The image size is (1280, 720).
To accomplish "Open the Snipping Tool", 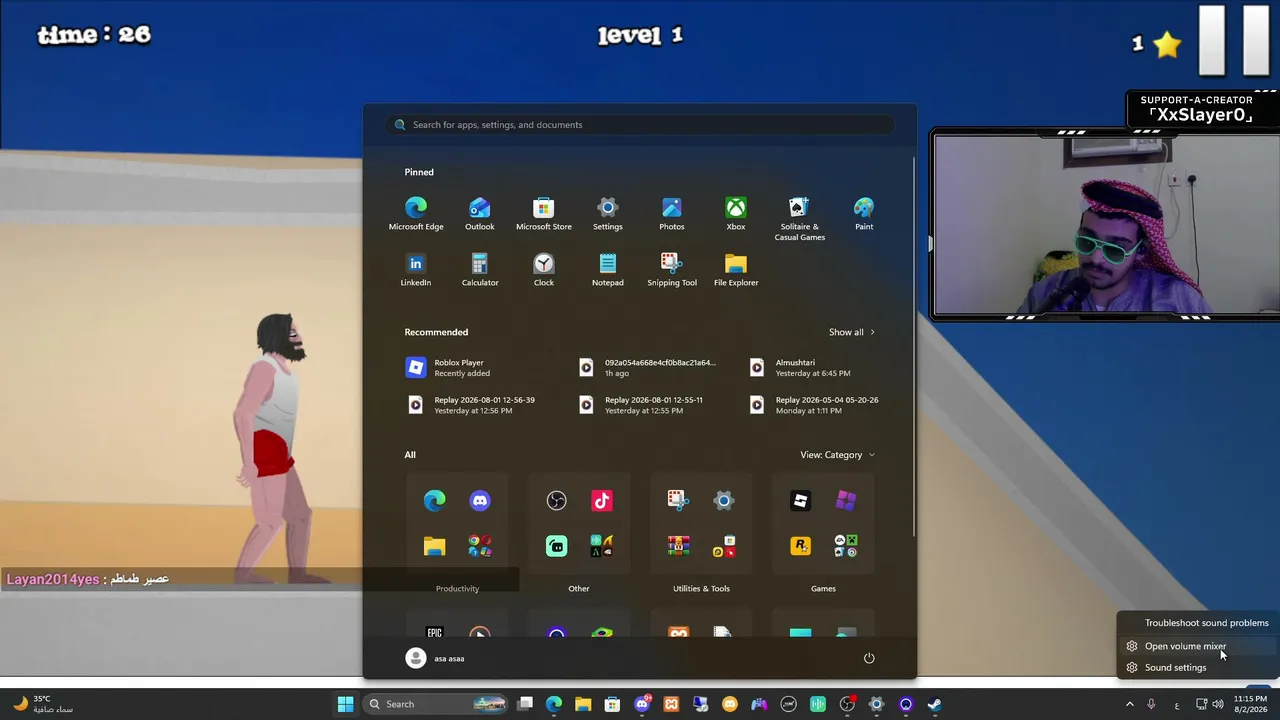I will (672, 270).
